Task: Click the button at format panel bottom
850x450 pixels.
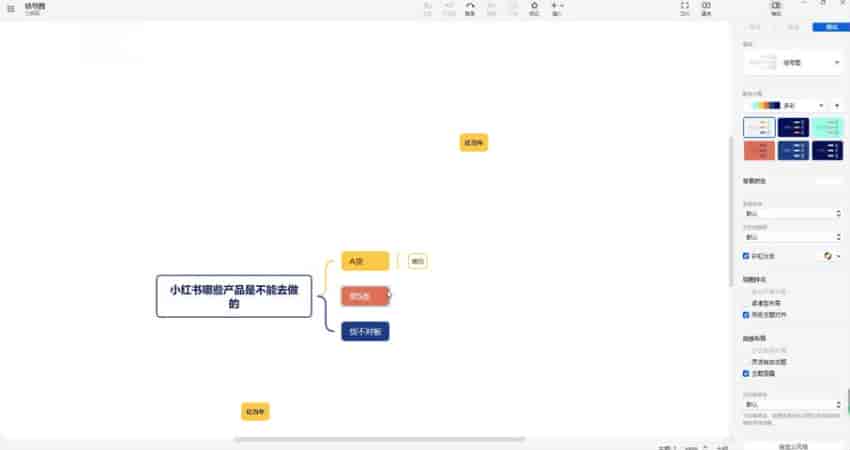Action: [x=793, y=446]
